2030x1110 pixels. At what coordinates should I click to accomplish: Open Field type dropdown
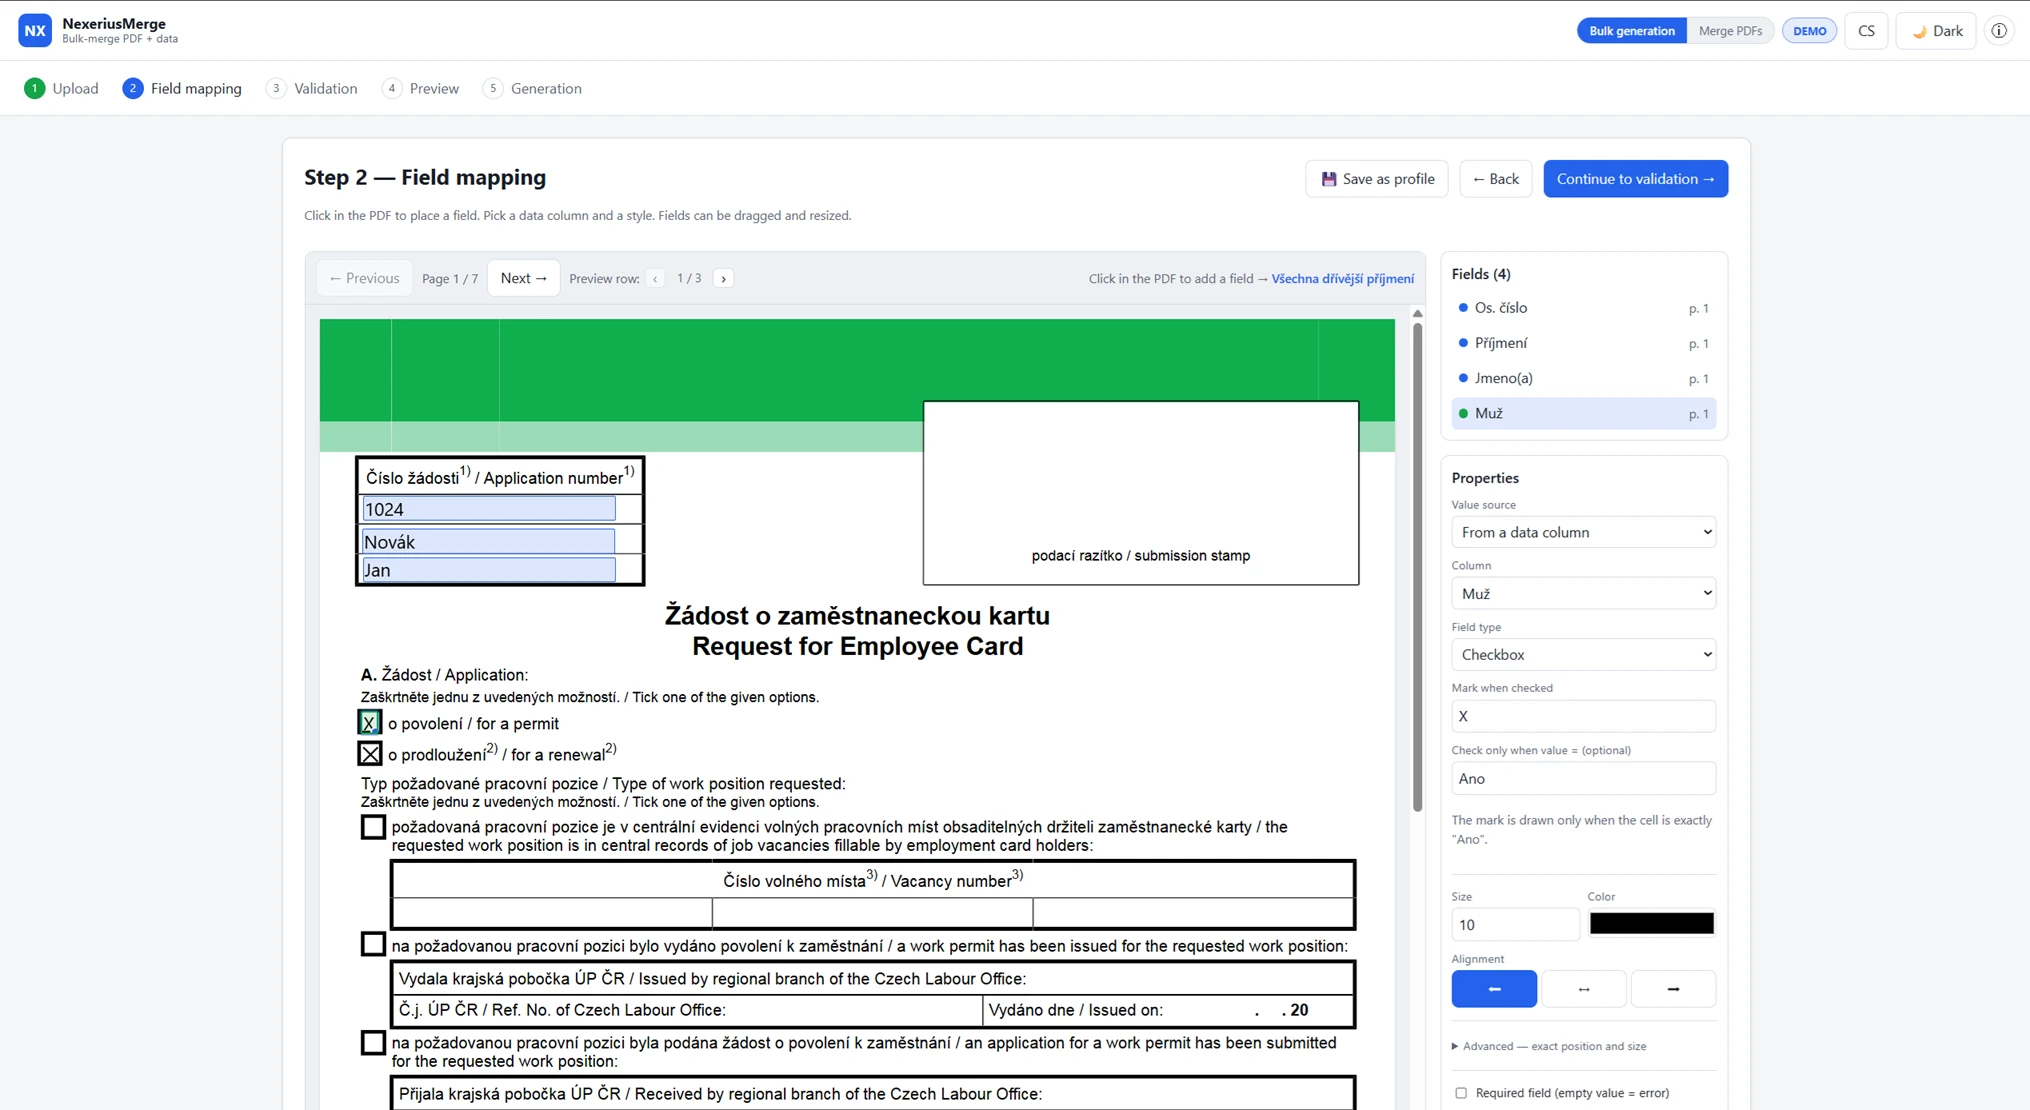pos(1584,654)
